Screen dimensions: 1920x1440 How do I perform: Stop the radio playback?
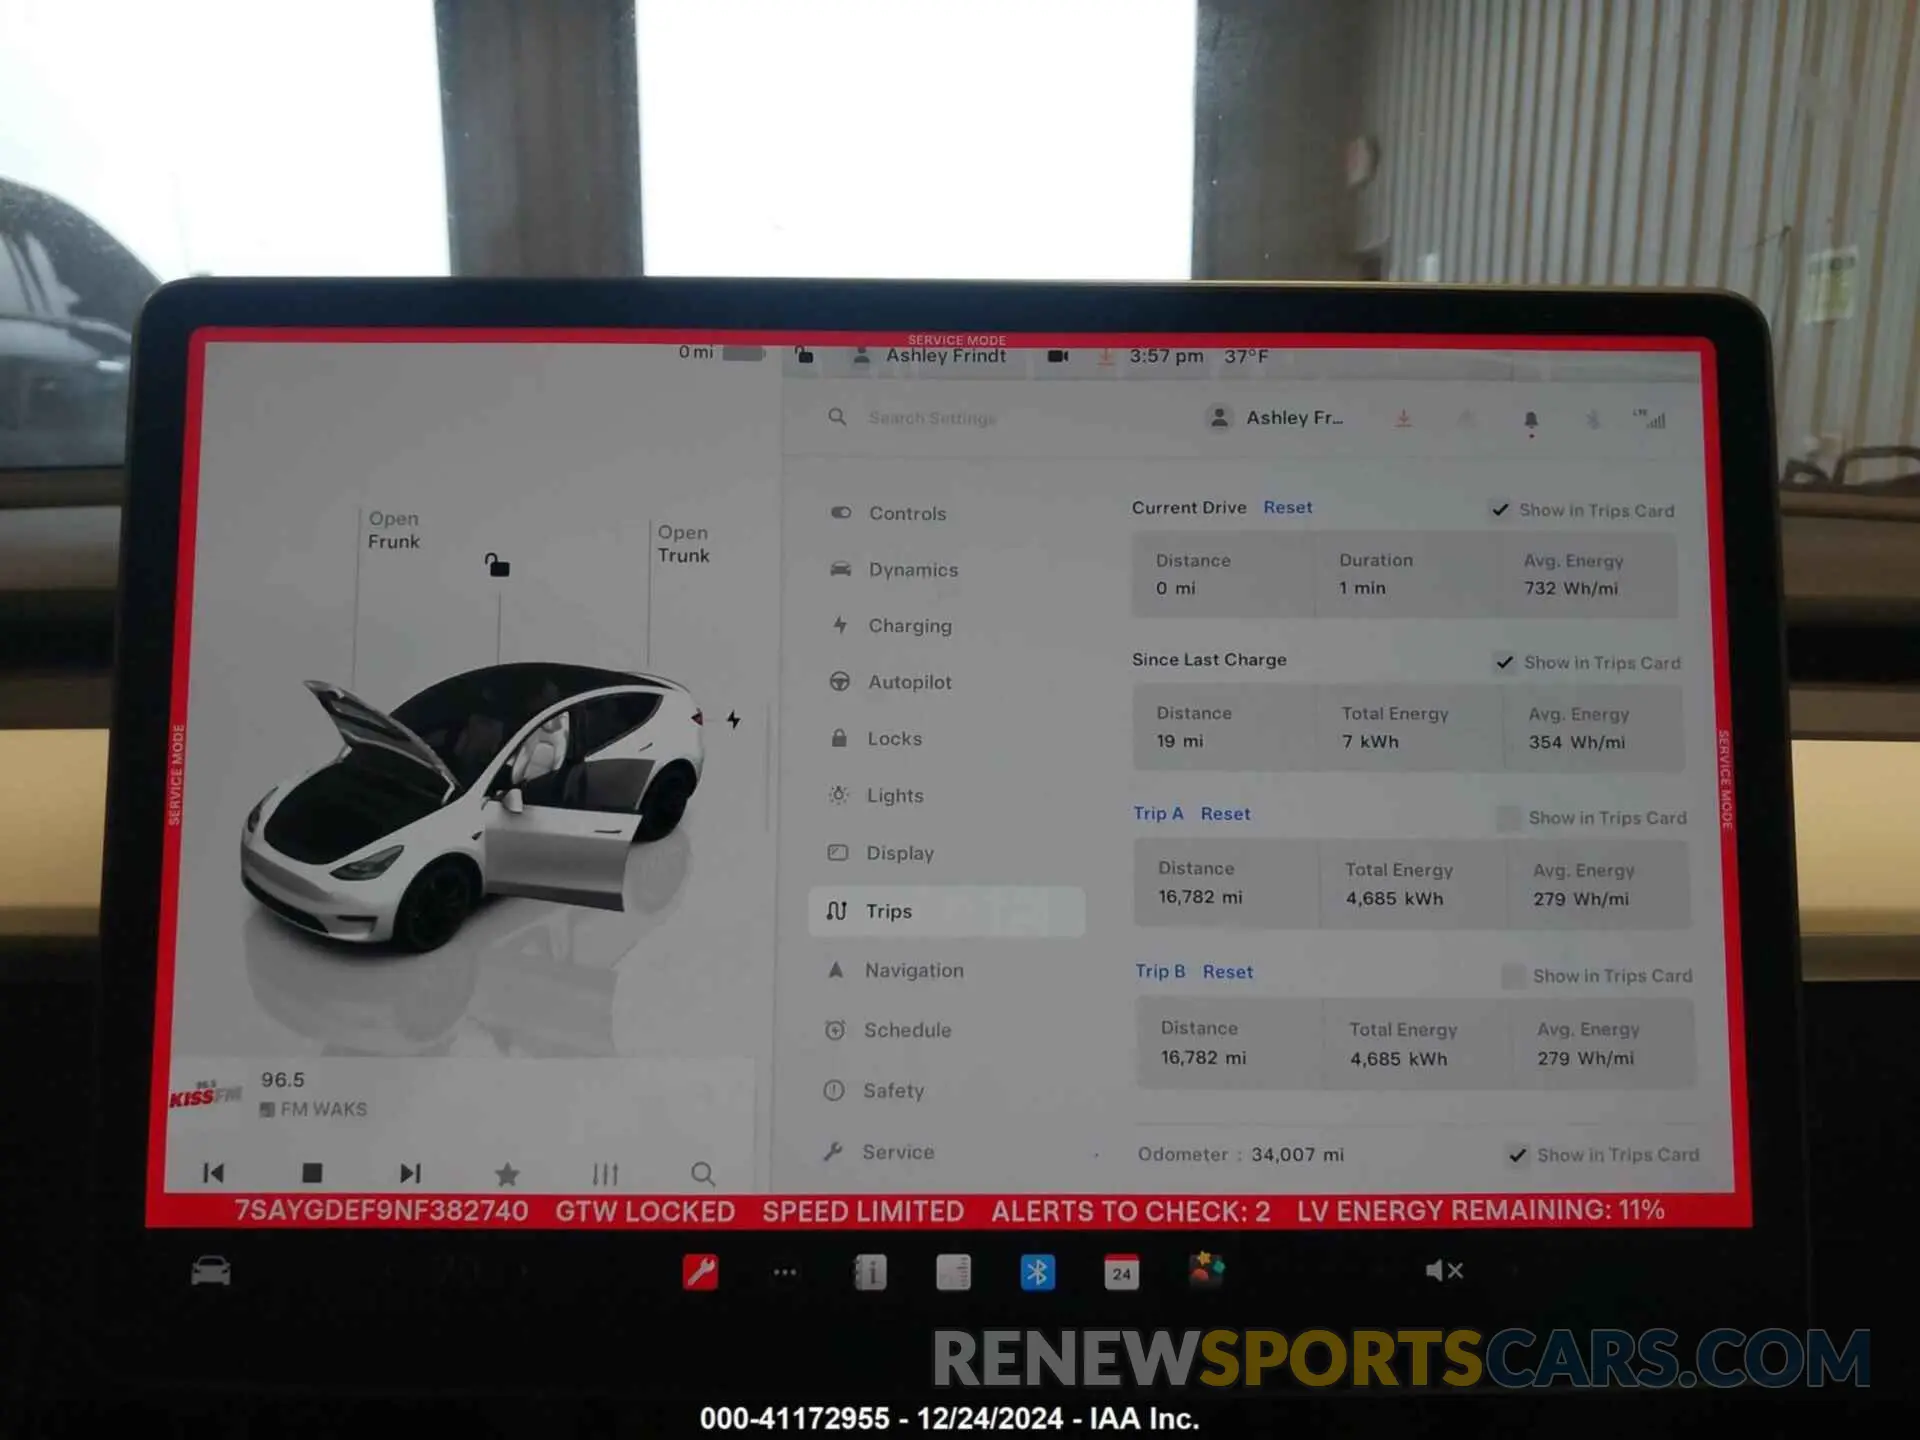tap(312, 1172)
